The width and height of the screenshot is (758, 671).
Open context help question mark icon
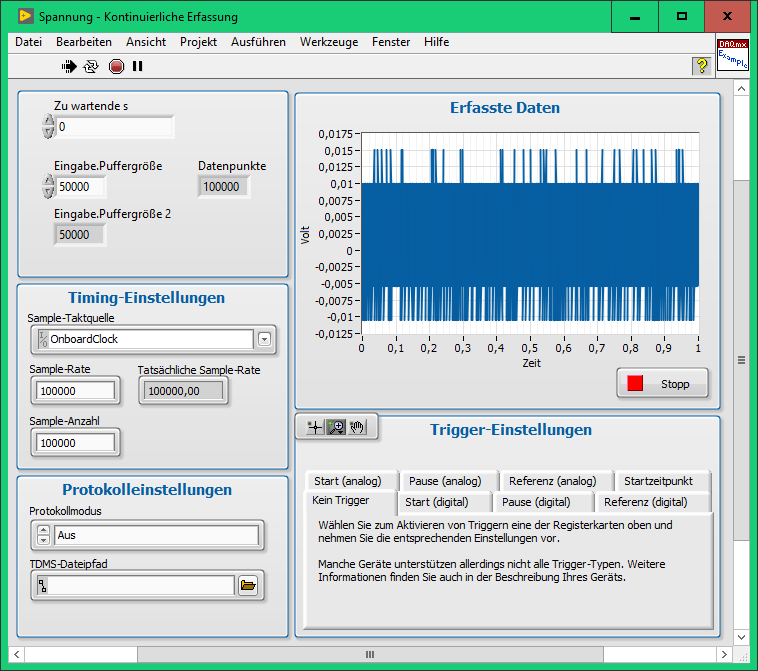click(x=701, y=66)
